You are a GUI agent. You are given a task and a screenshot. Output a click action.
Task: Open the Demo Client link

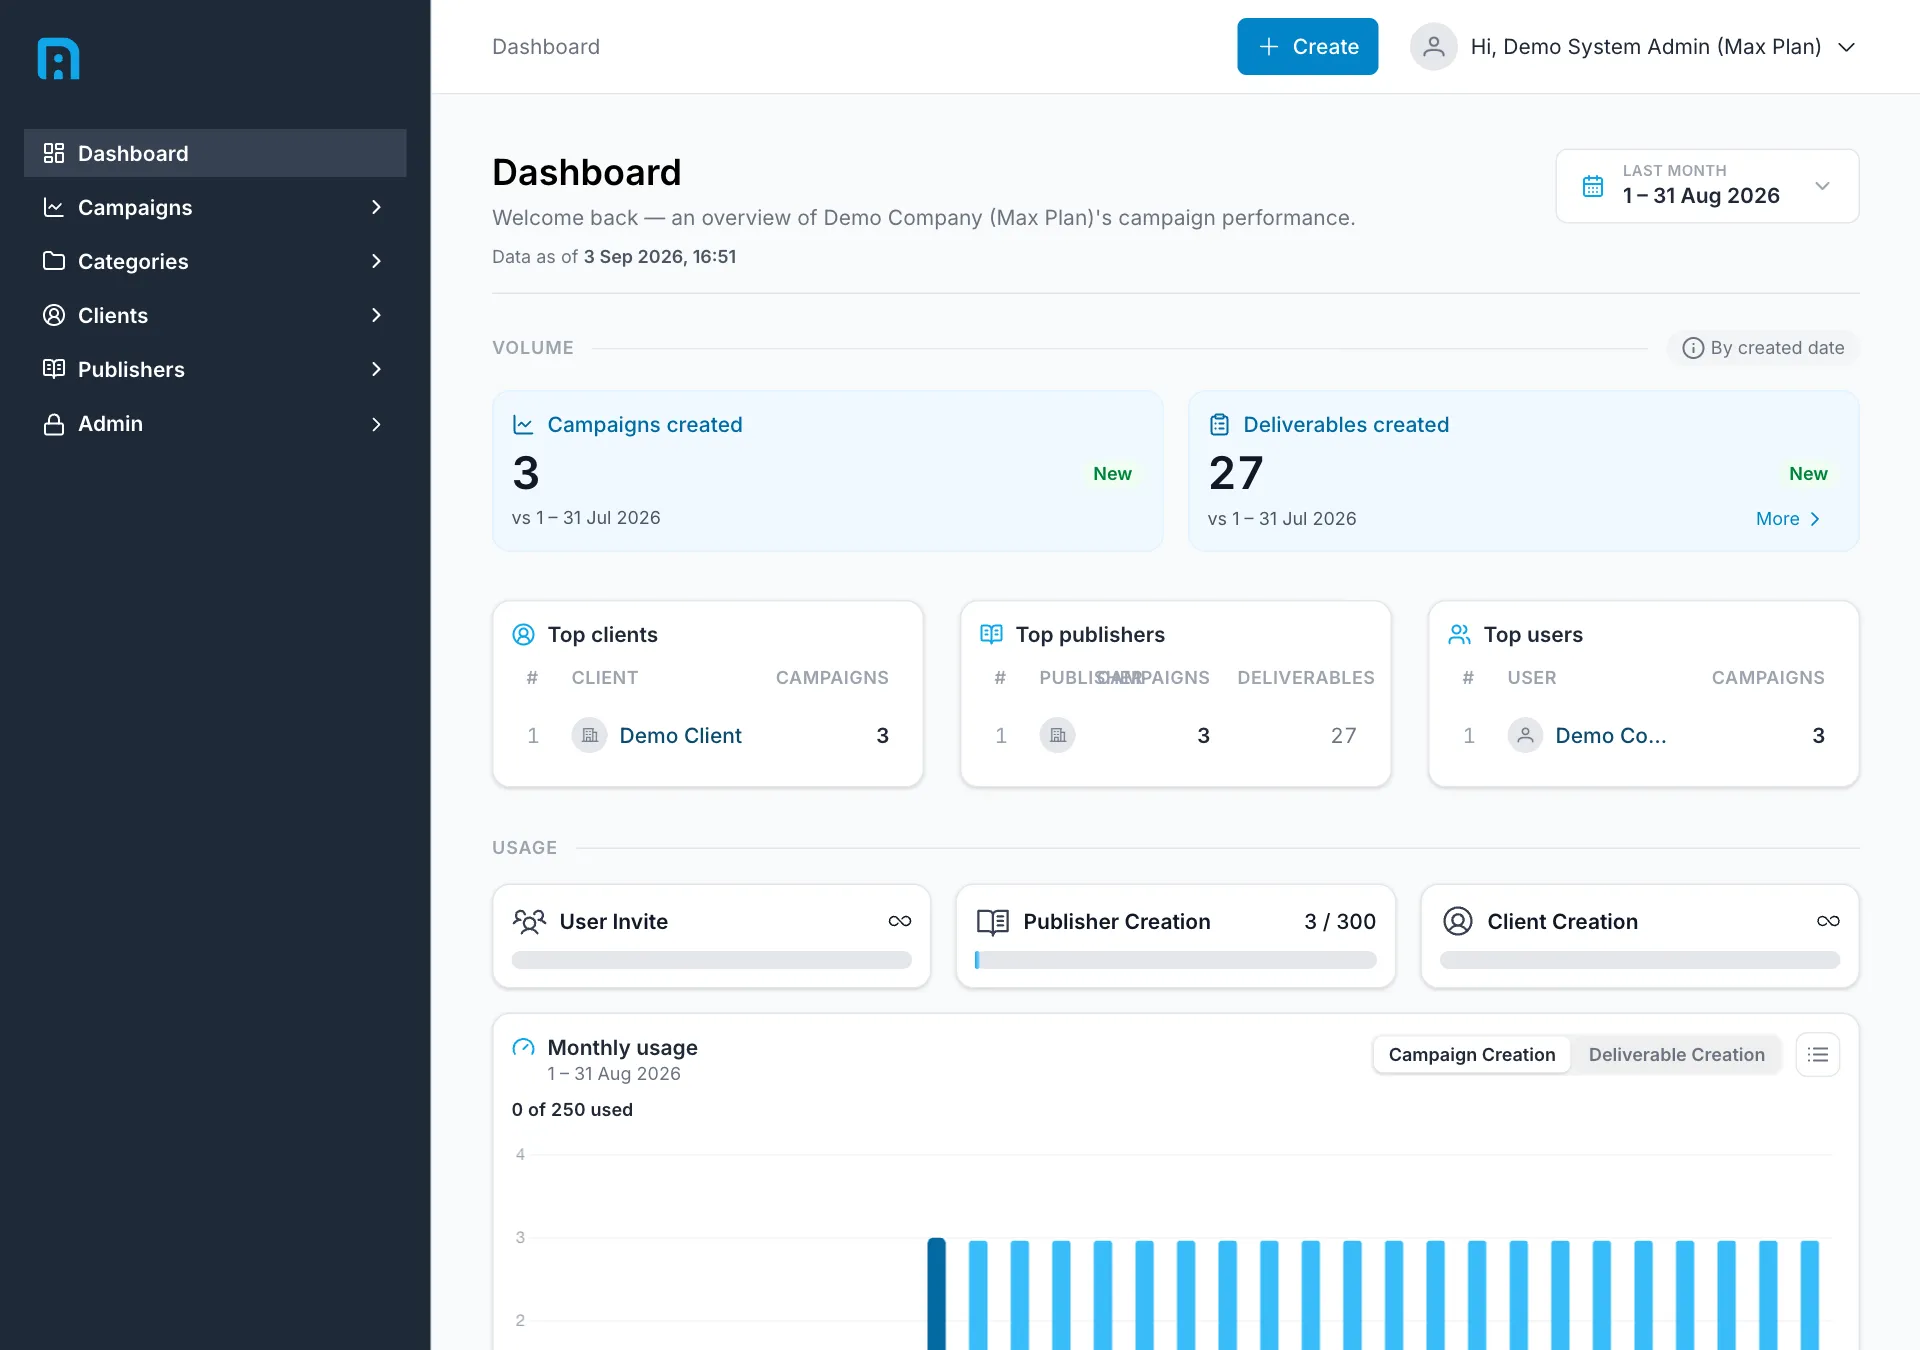coord(680,736)
